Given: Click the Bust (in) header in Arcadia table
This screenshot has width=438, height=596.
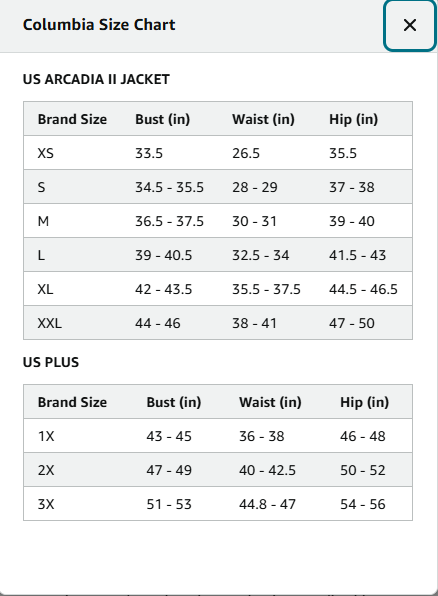Looking at the screenshot, I should (x=162, y=119).
